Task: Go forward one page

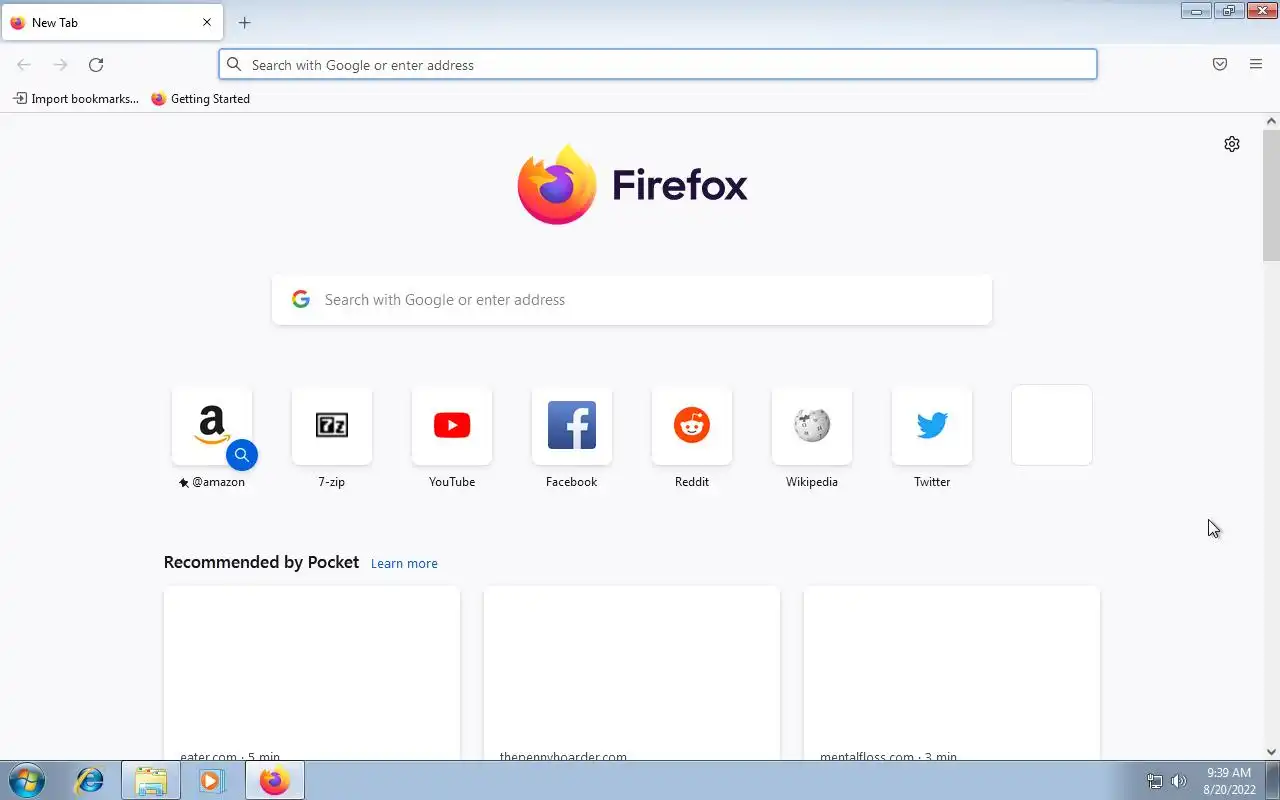Action: (x=60, y=65)
